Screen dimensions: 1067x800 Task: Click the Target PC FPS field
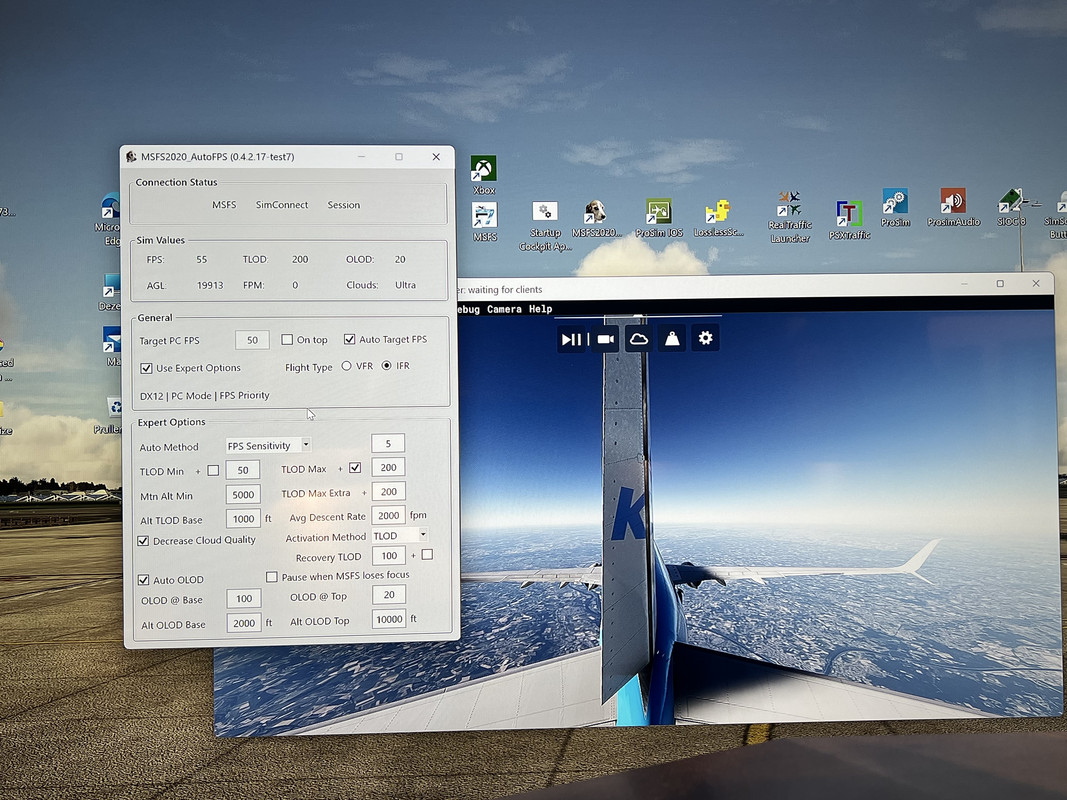[x=252, y=339]
